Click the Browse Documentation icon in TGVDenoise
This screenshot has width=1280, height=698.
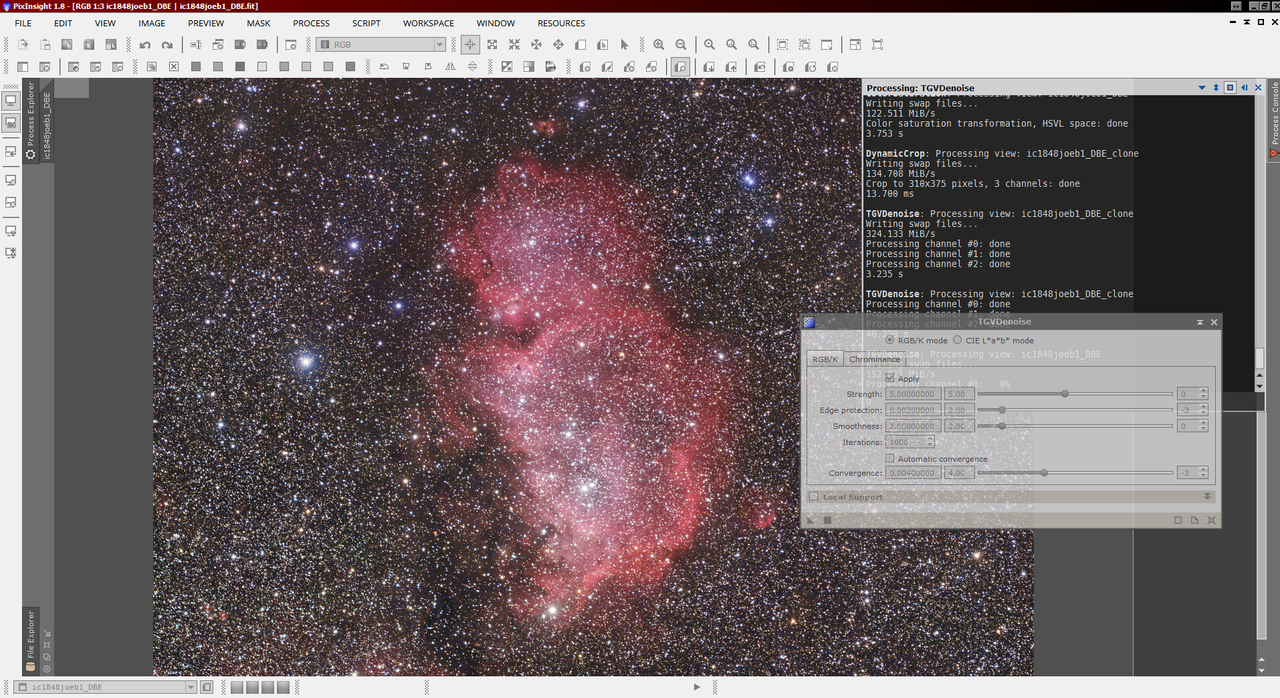pyautogui.click(x=1194, y=520)
